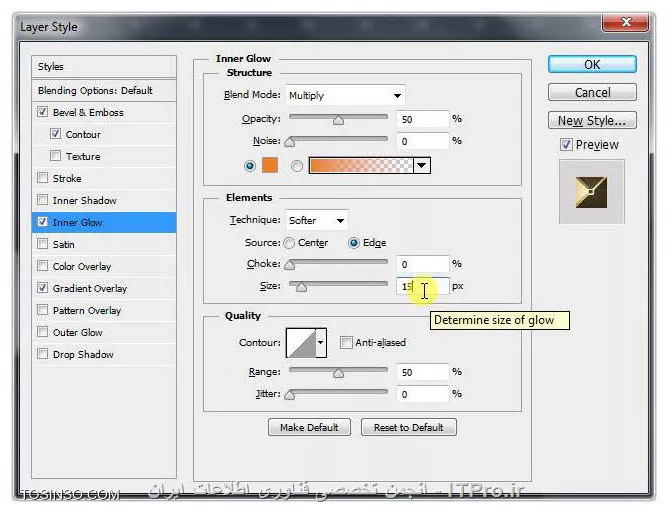The width and height of the screenshot is (672, 516).
Task: Open the Outer Glow settings row
Action: coord(104,332)
